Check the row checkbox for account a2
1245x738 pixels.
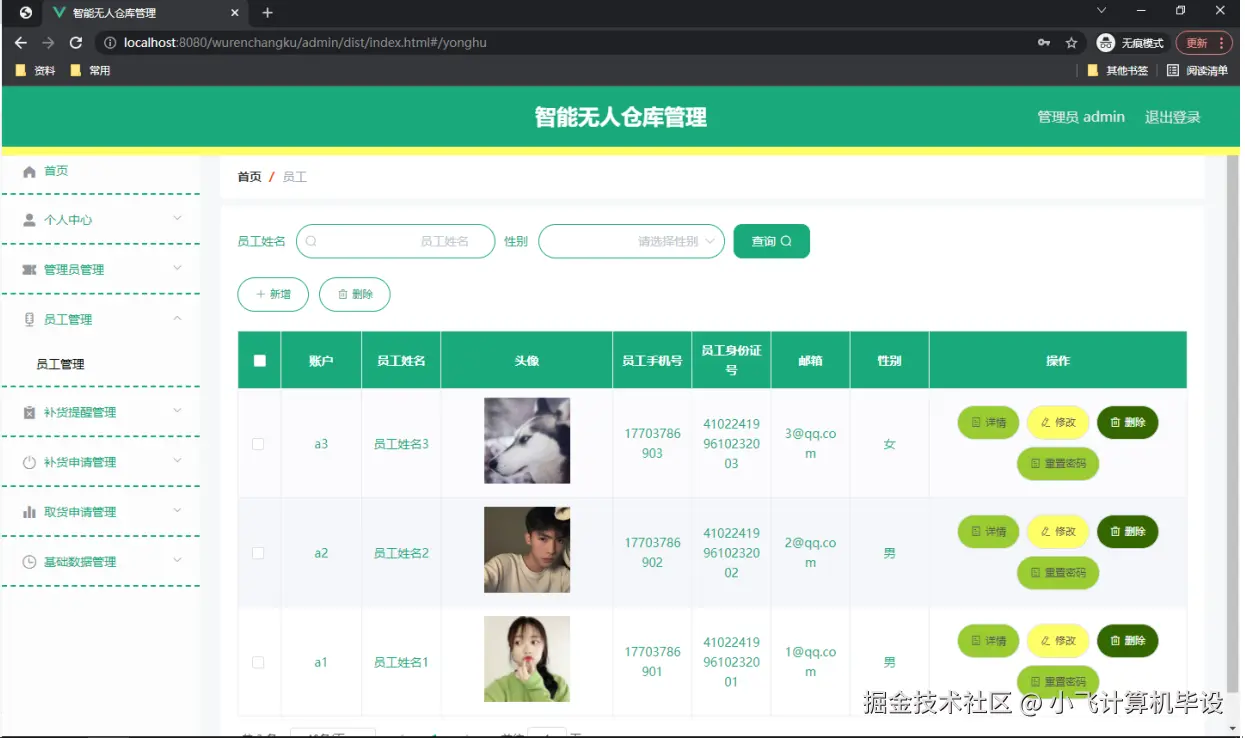(258, 553)
